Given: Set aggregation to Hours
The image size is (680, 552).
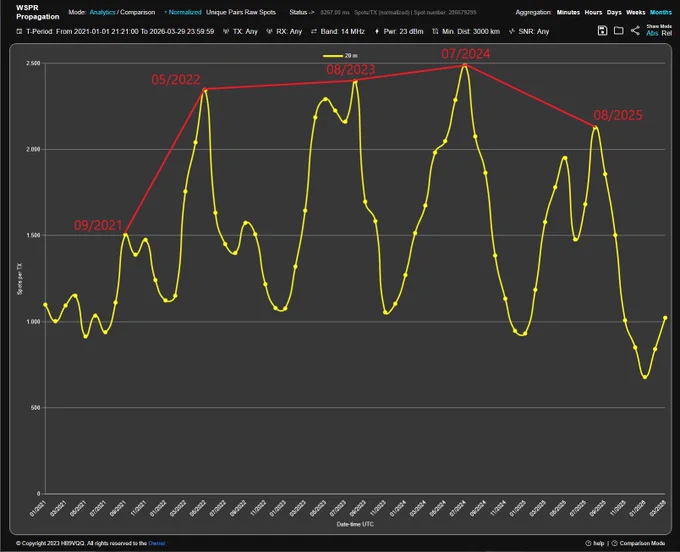Looking at the screenshot, I should point(593,12).
